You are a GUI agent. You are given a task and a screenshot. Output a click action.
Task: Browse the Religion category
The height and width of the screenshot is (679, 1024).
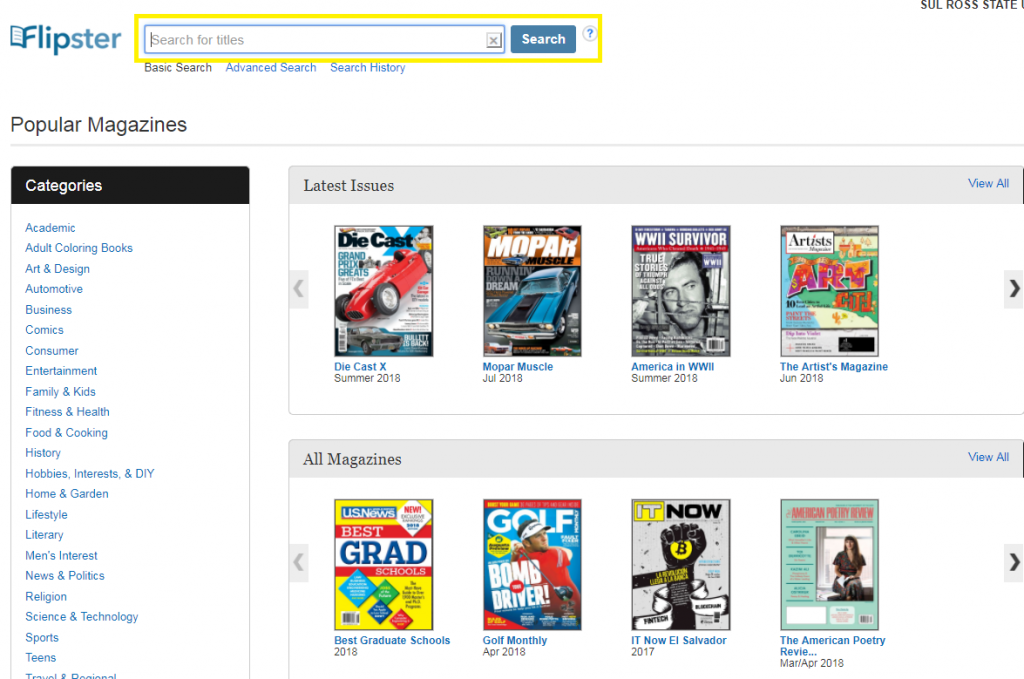coord(46,597)
